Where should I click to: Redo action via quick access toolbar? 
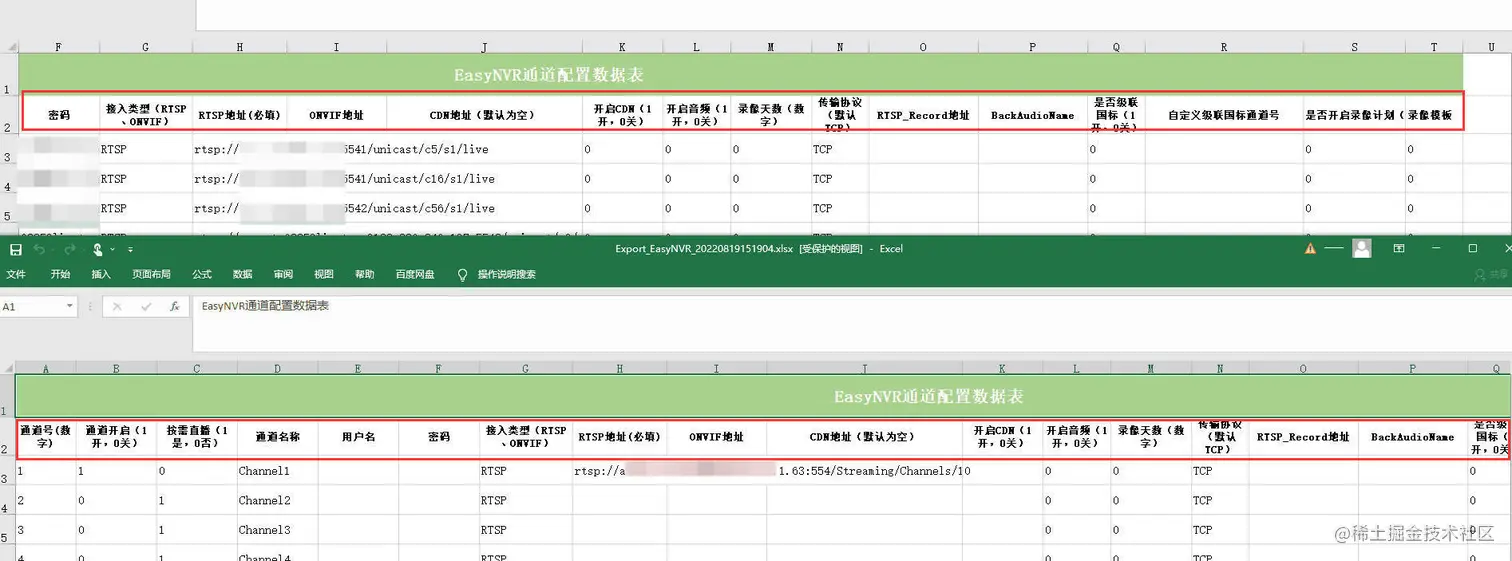(70, 249)
